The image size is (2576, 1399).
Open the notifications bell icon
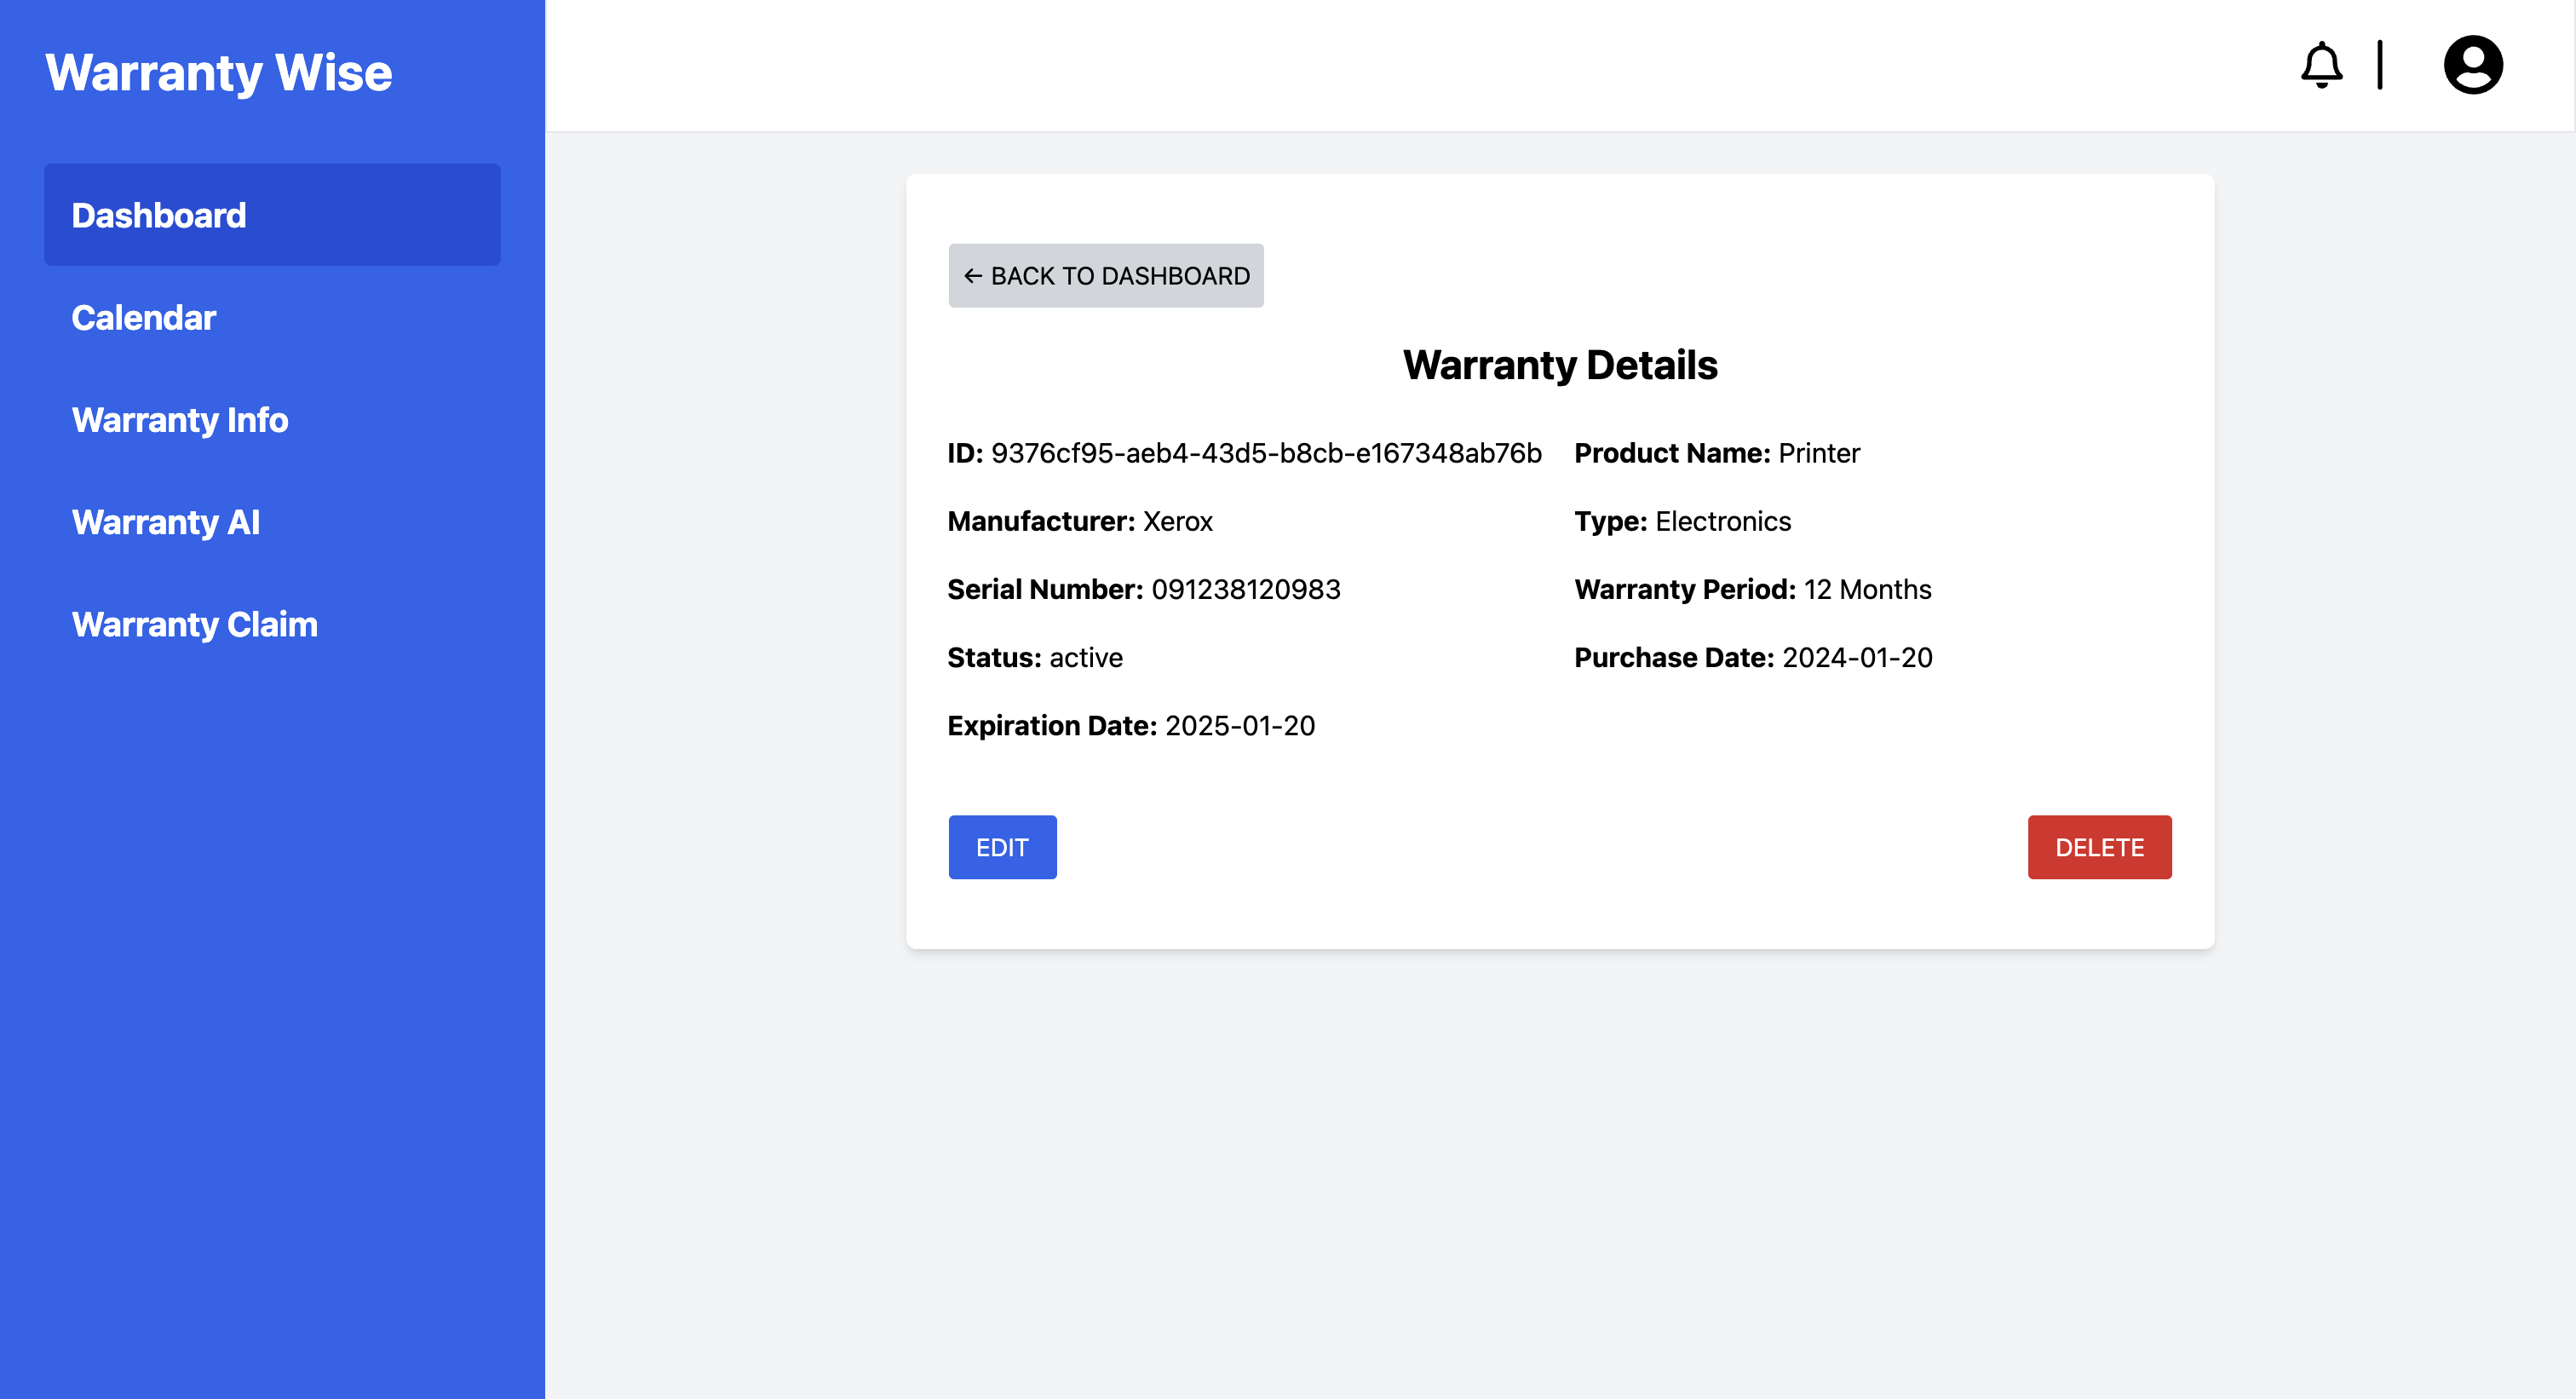[x=2322, y=64]
